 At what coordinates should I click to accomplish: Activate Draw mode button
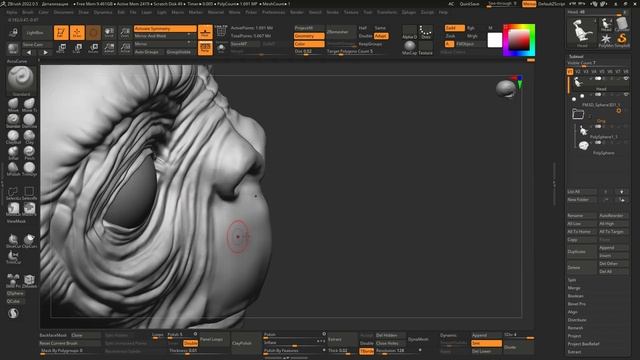tap(77, 33)
